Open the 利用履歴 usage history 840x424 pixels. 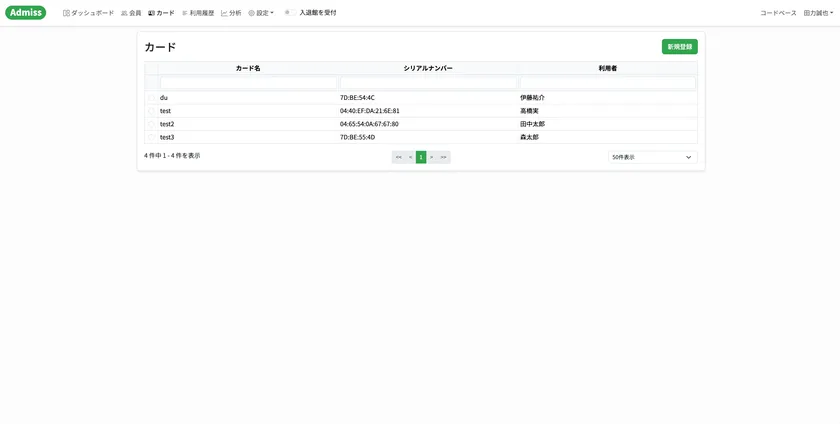197,13
